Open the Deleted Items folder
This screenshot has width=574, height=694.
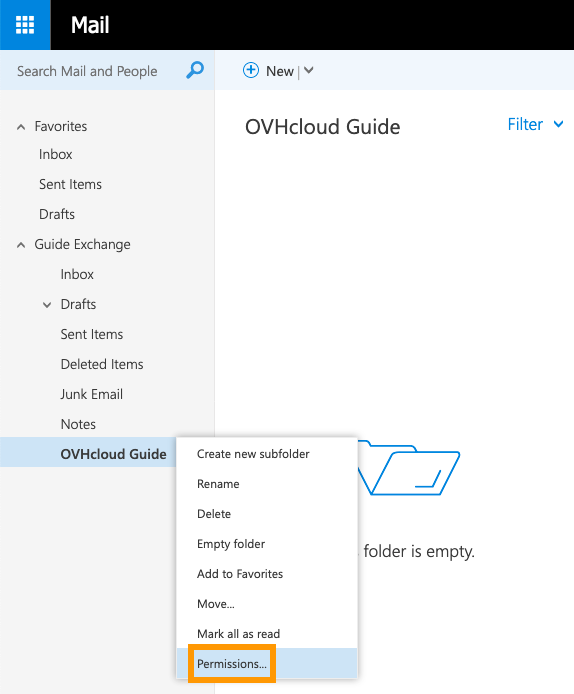point(102,364)
